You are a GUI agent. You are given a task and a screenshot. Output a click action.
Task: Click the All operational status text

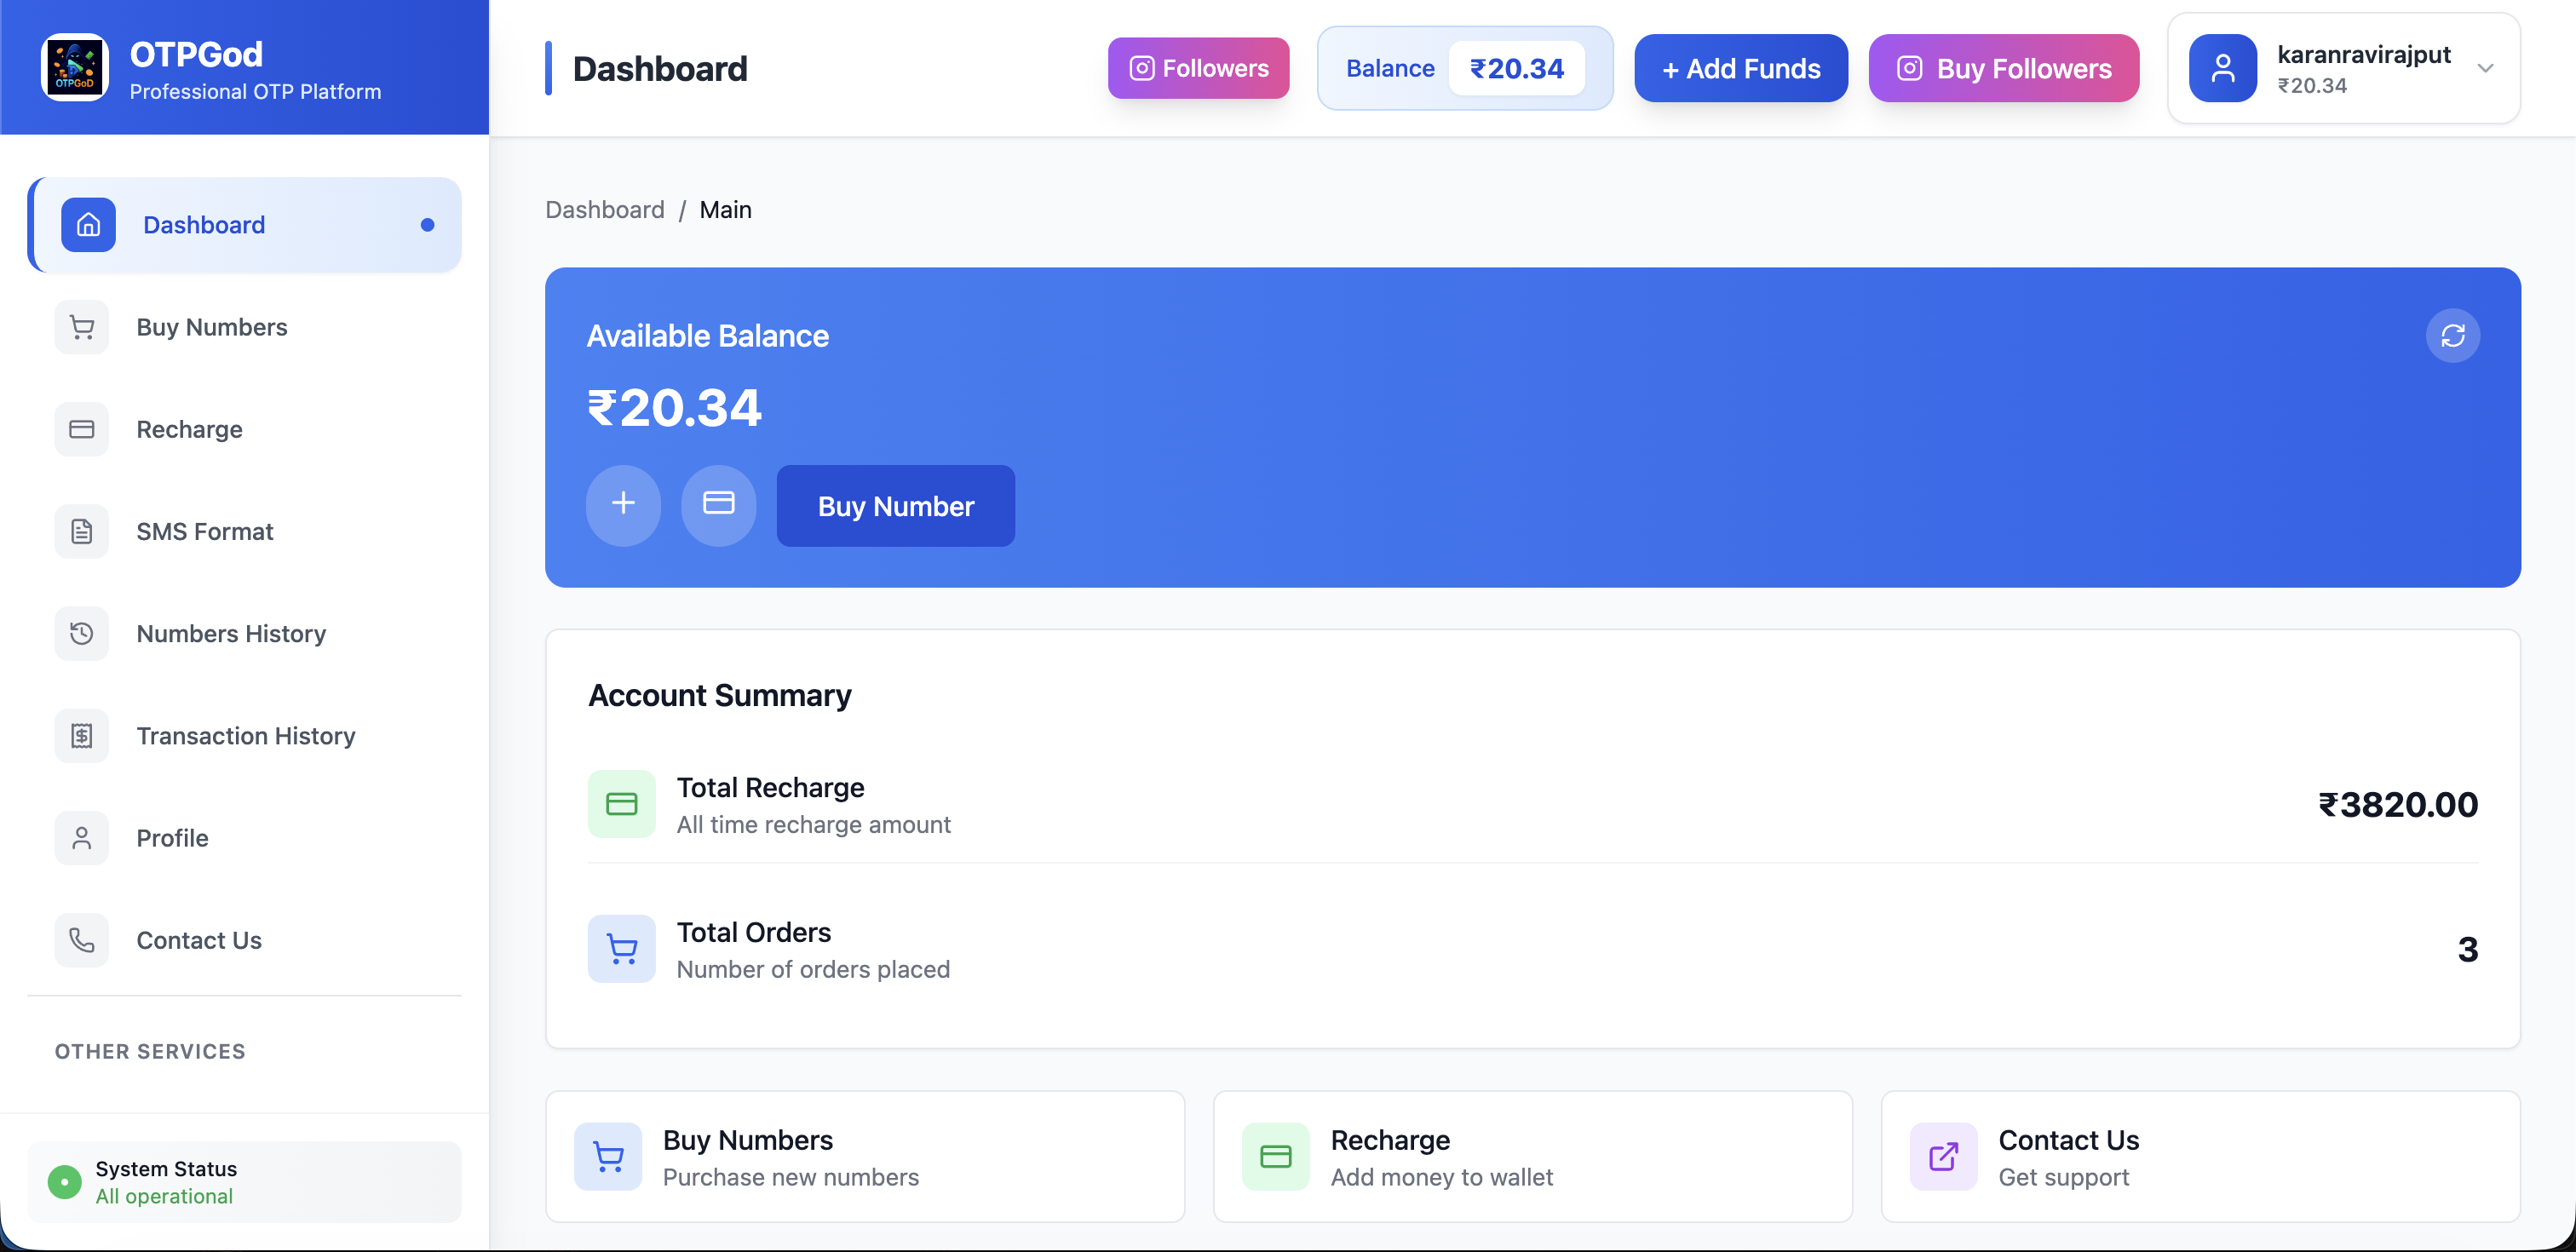[x=164, y=1196]
